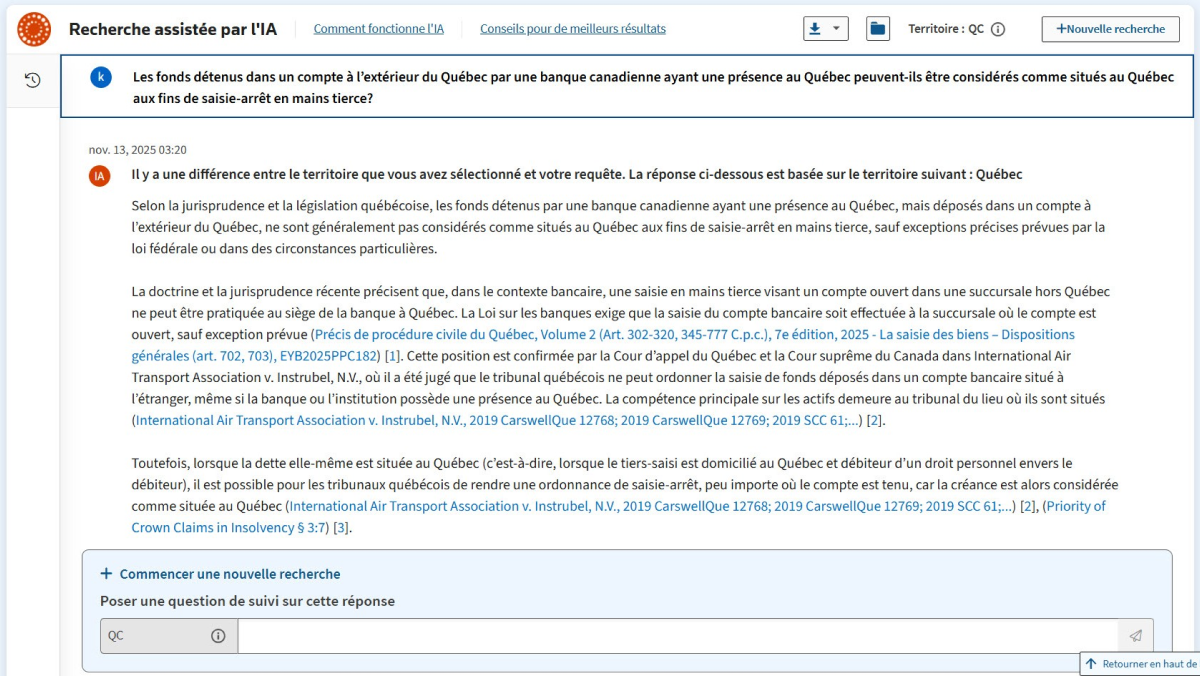1200x676 pixels.
Task: Open first Instrubel case citation link
Action: [498, 420]
